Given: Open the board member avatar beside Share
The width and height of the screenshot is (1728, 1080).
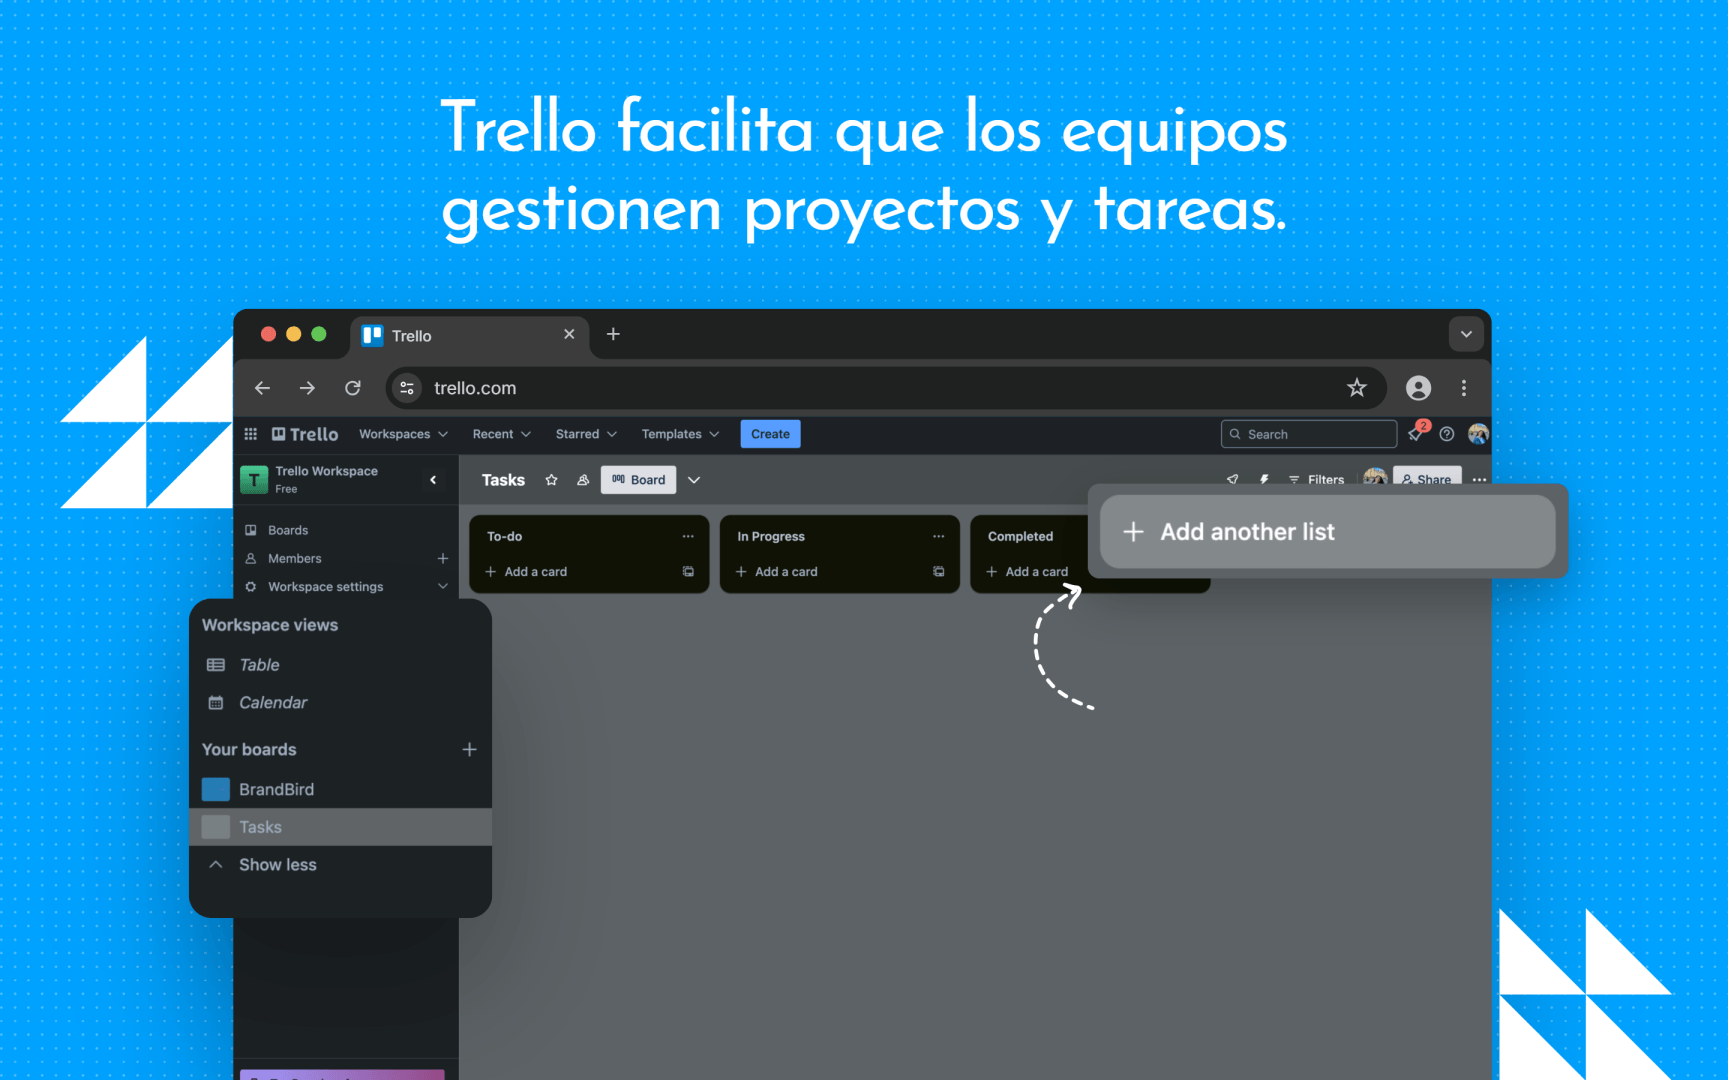Looking at the screenshot, I should [1375, 477].
